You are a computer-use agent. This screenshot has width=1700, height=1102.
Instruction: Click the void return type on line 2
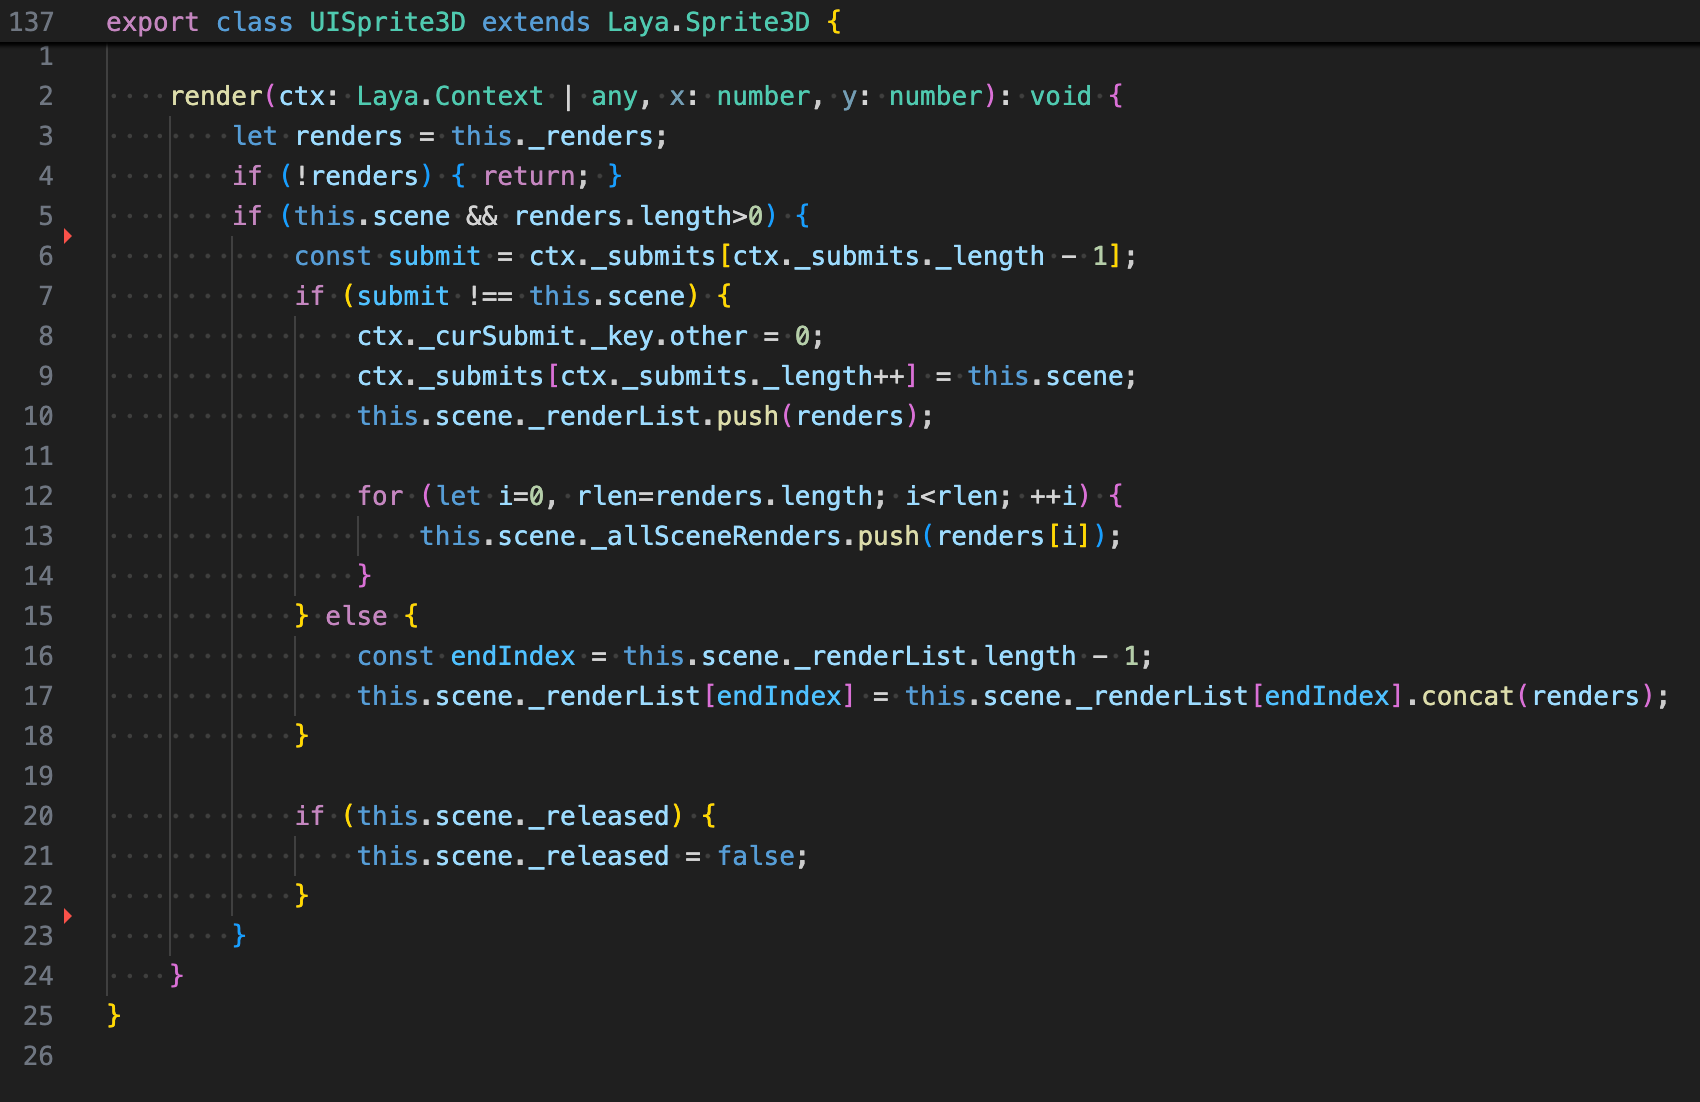pyautogui.click(x=1060, y=96)
